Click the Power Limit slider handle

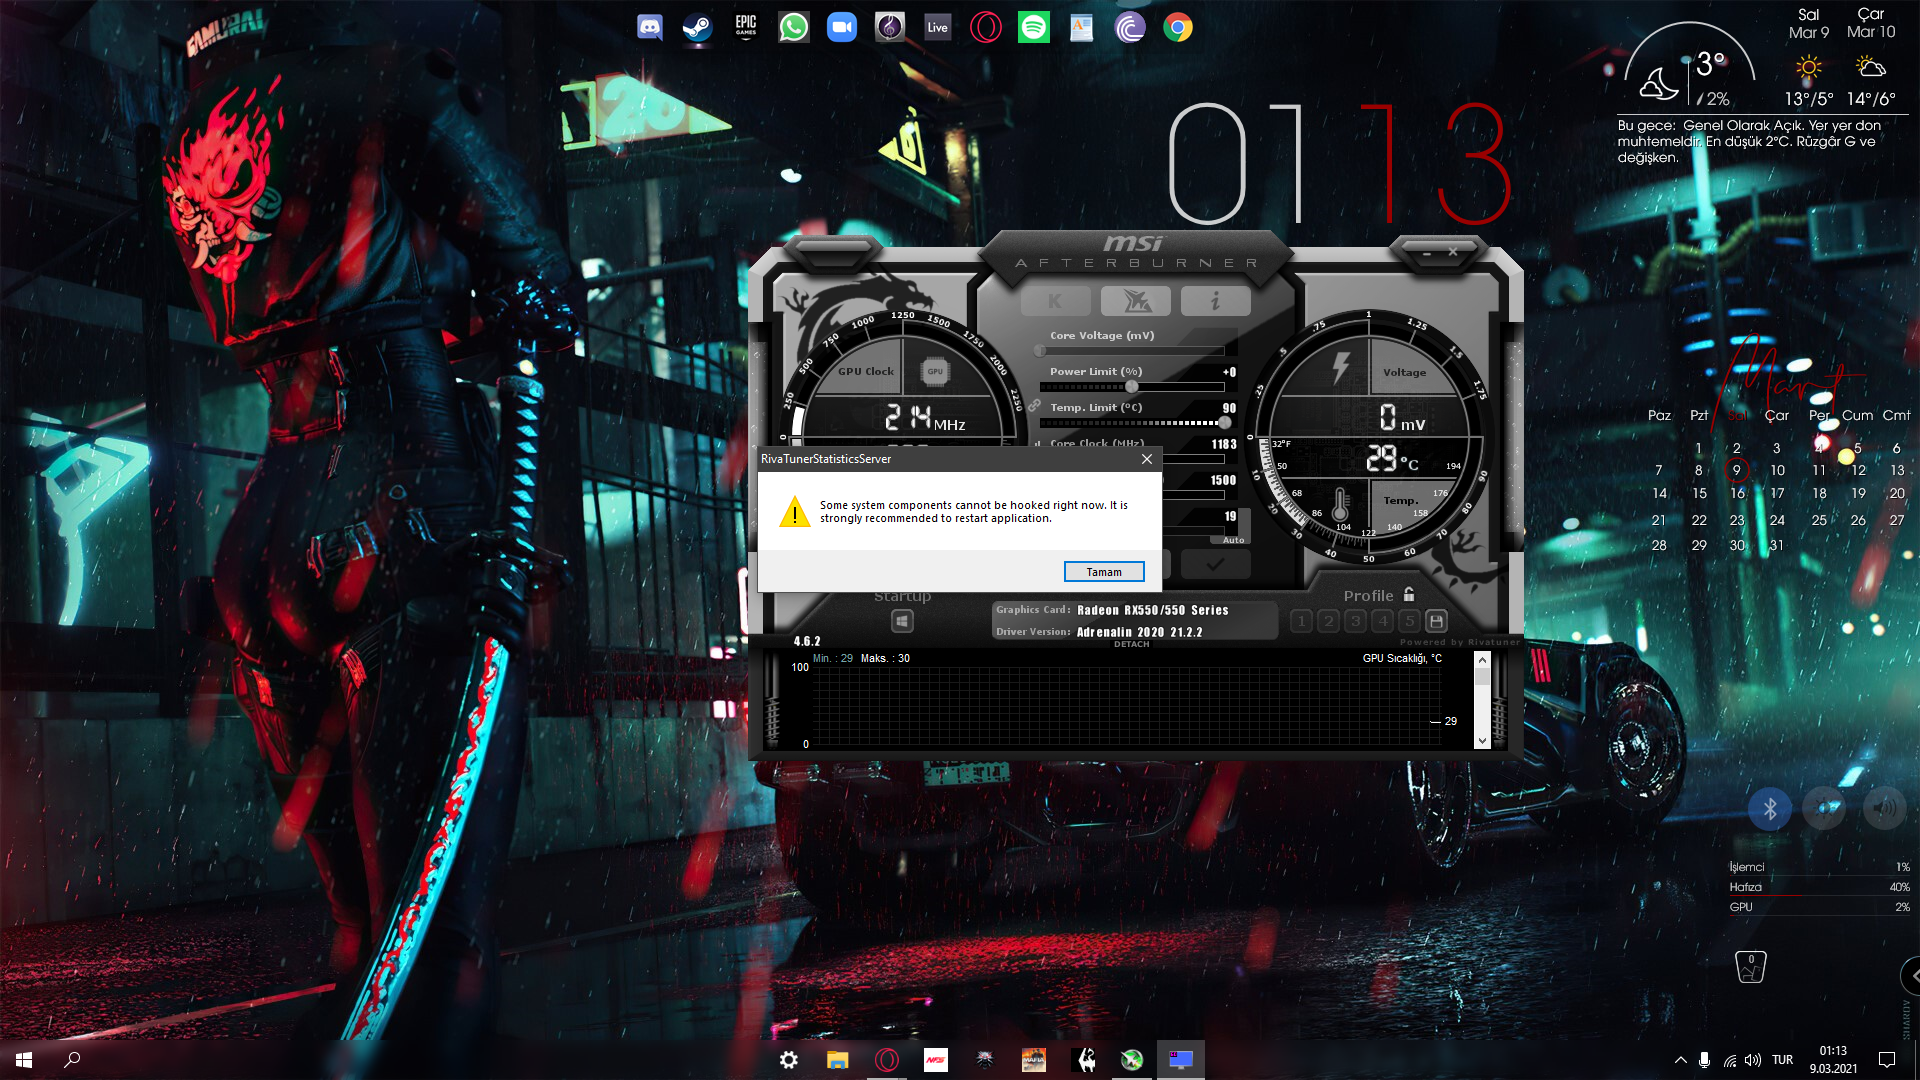click(x=1131, y=387)
